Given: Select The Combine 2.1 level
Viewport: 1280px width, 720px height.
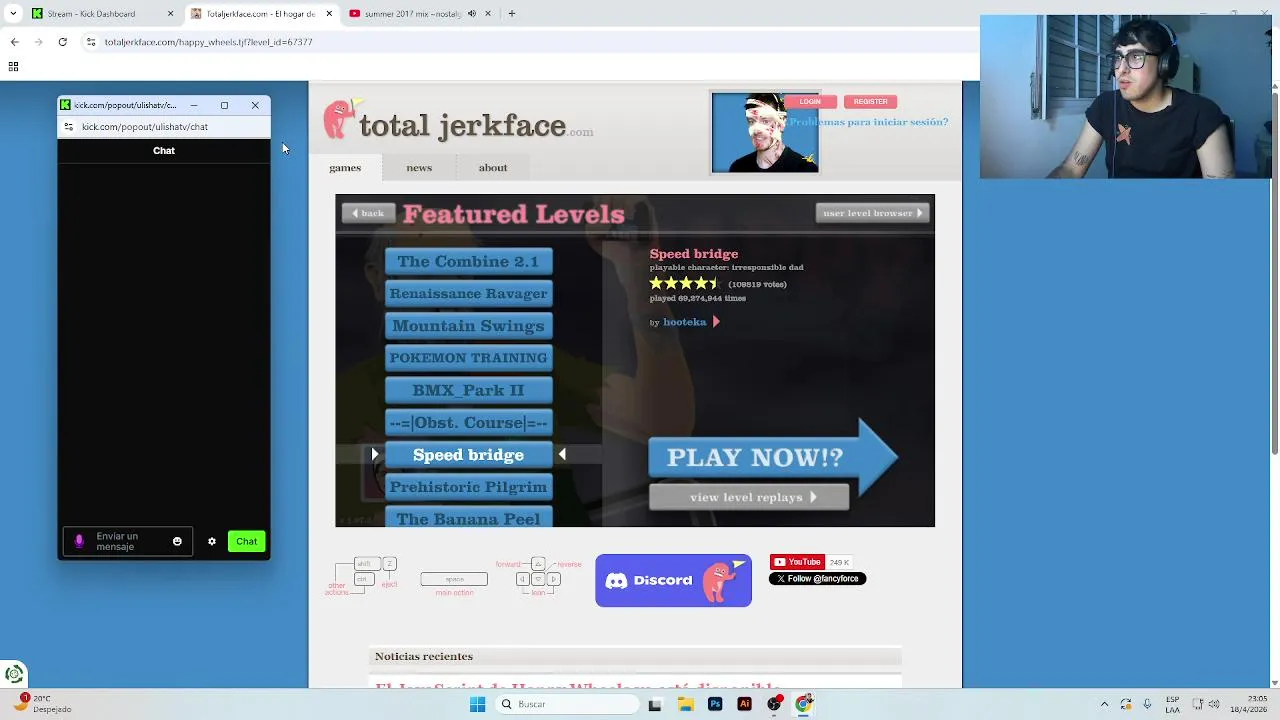Looking at the screenshot, I should 468,262.
